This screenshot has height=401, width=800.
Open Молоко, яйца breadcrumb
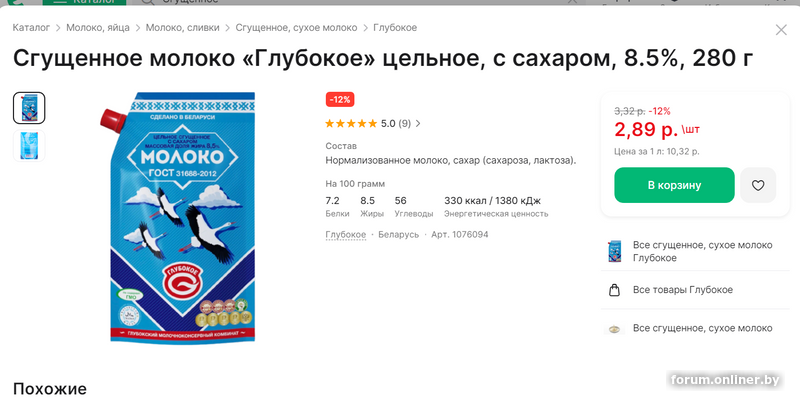[x=98, y=28]
